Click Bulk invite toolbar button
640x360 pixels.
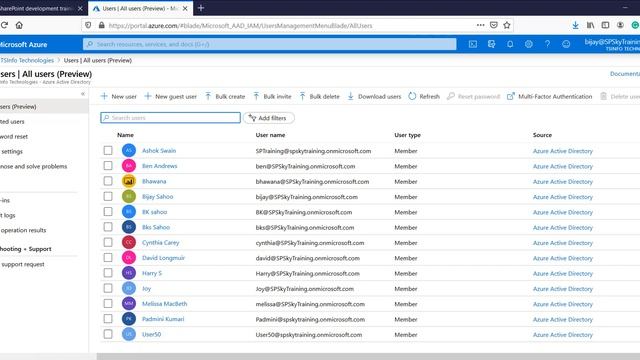(x=272, y=96)
